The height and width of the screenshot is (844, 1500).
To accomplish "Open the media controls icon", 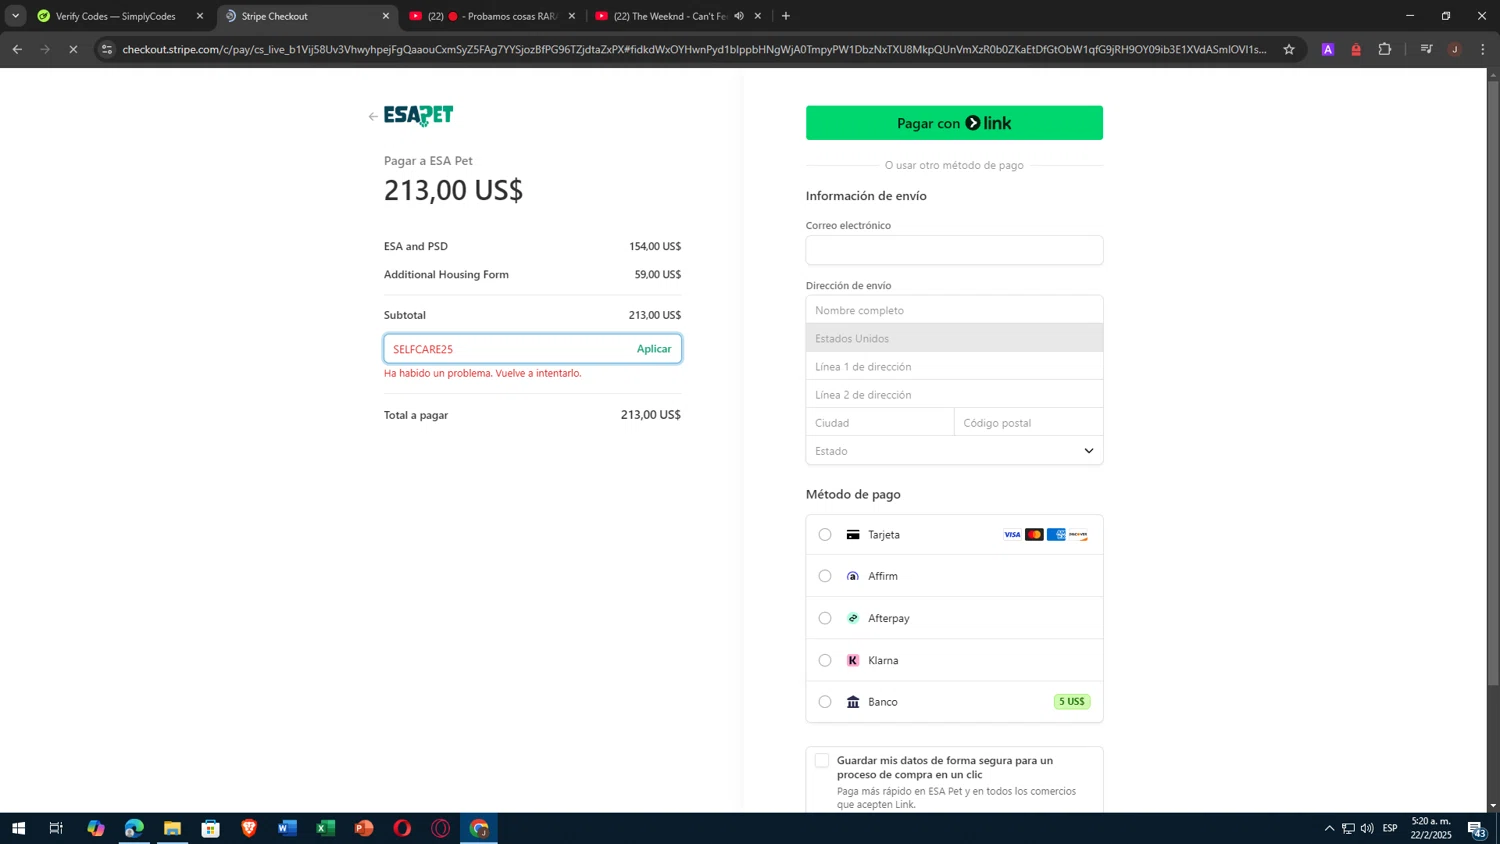I will tap(1427, 49).
